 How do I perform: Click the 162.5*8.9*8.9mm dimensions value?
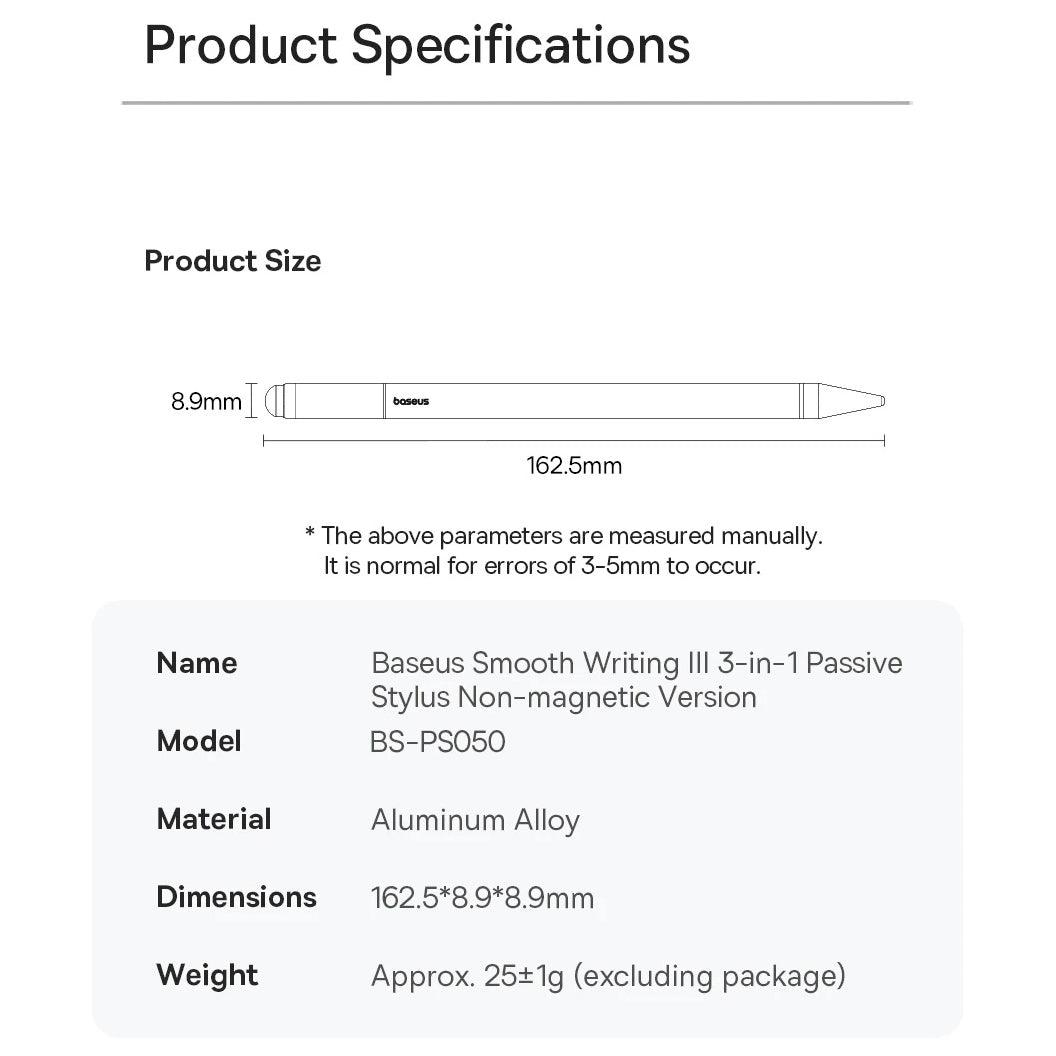coord(482,898)
